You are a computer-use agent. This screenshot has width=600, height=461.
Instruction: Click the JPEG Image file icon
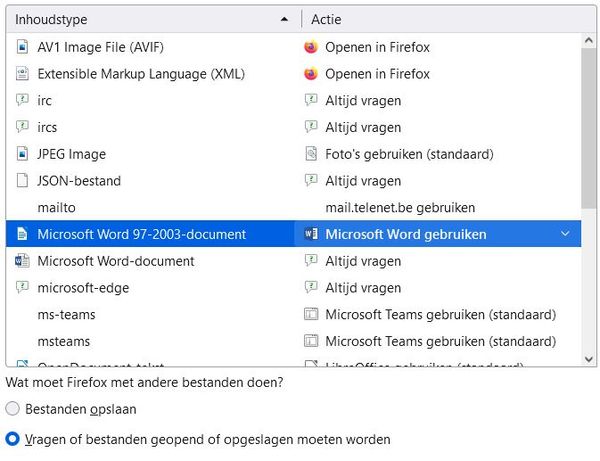coord(22,154)
